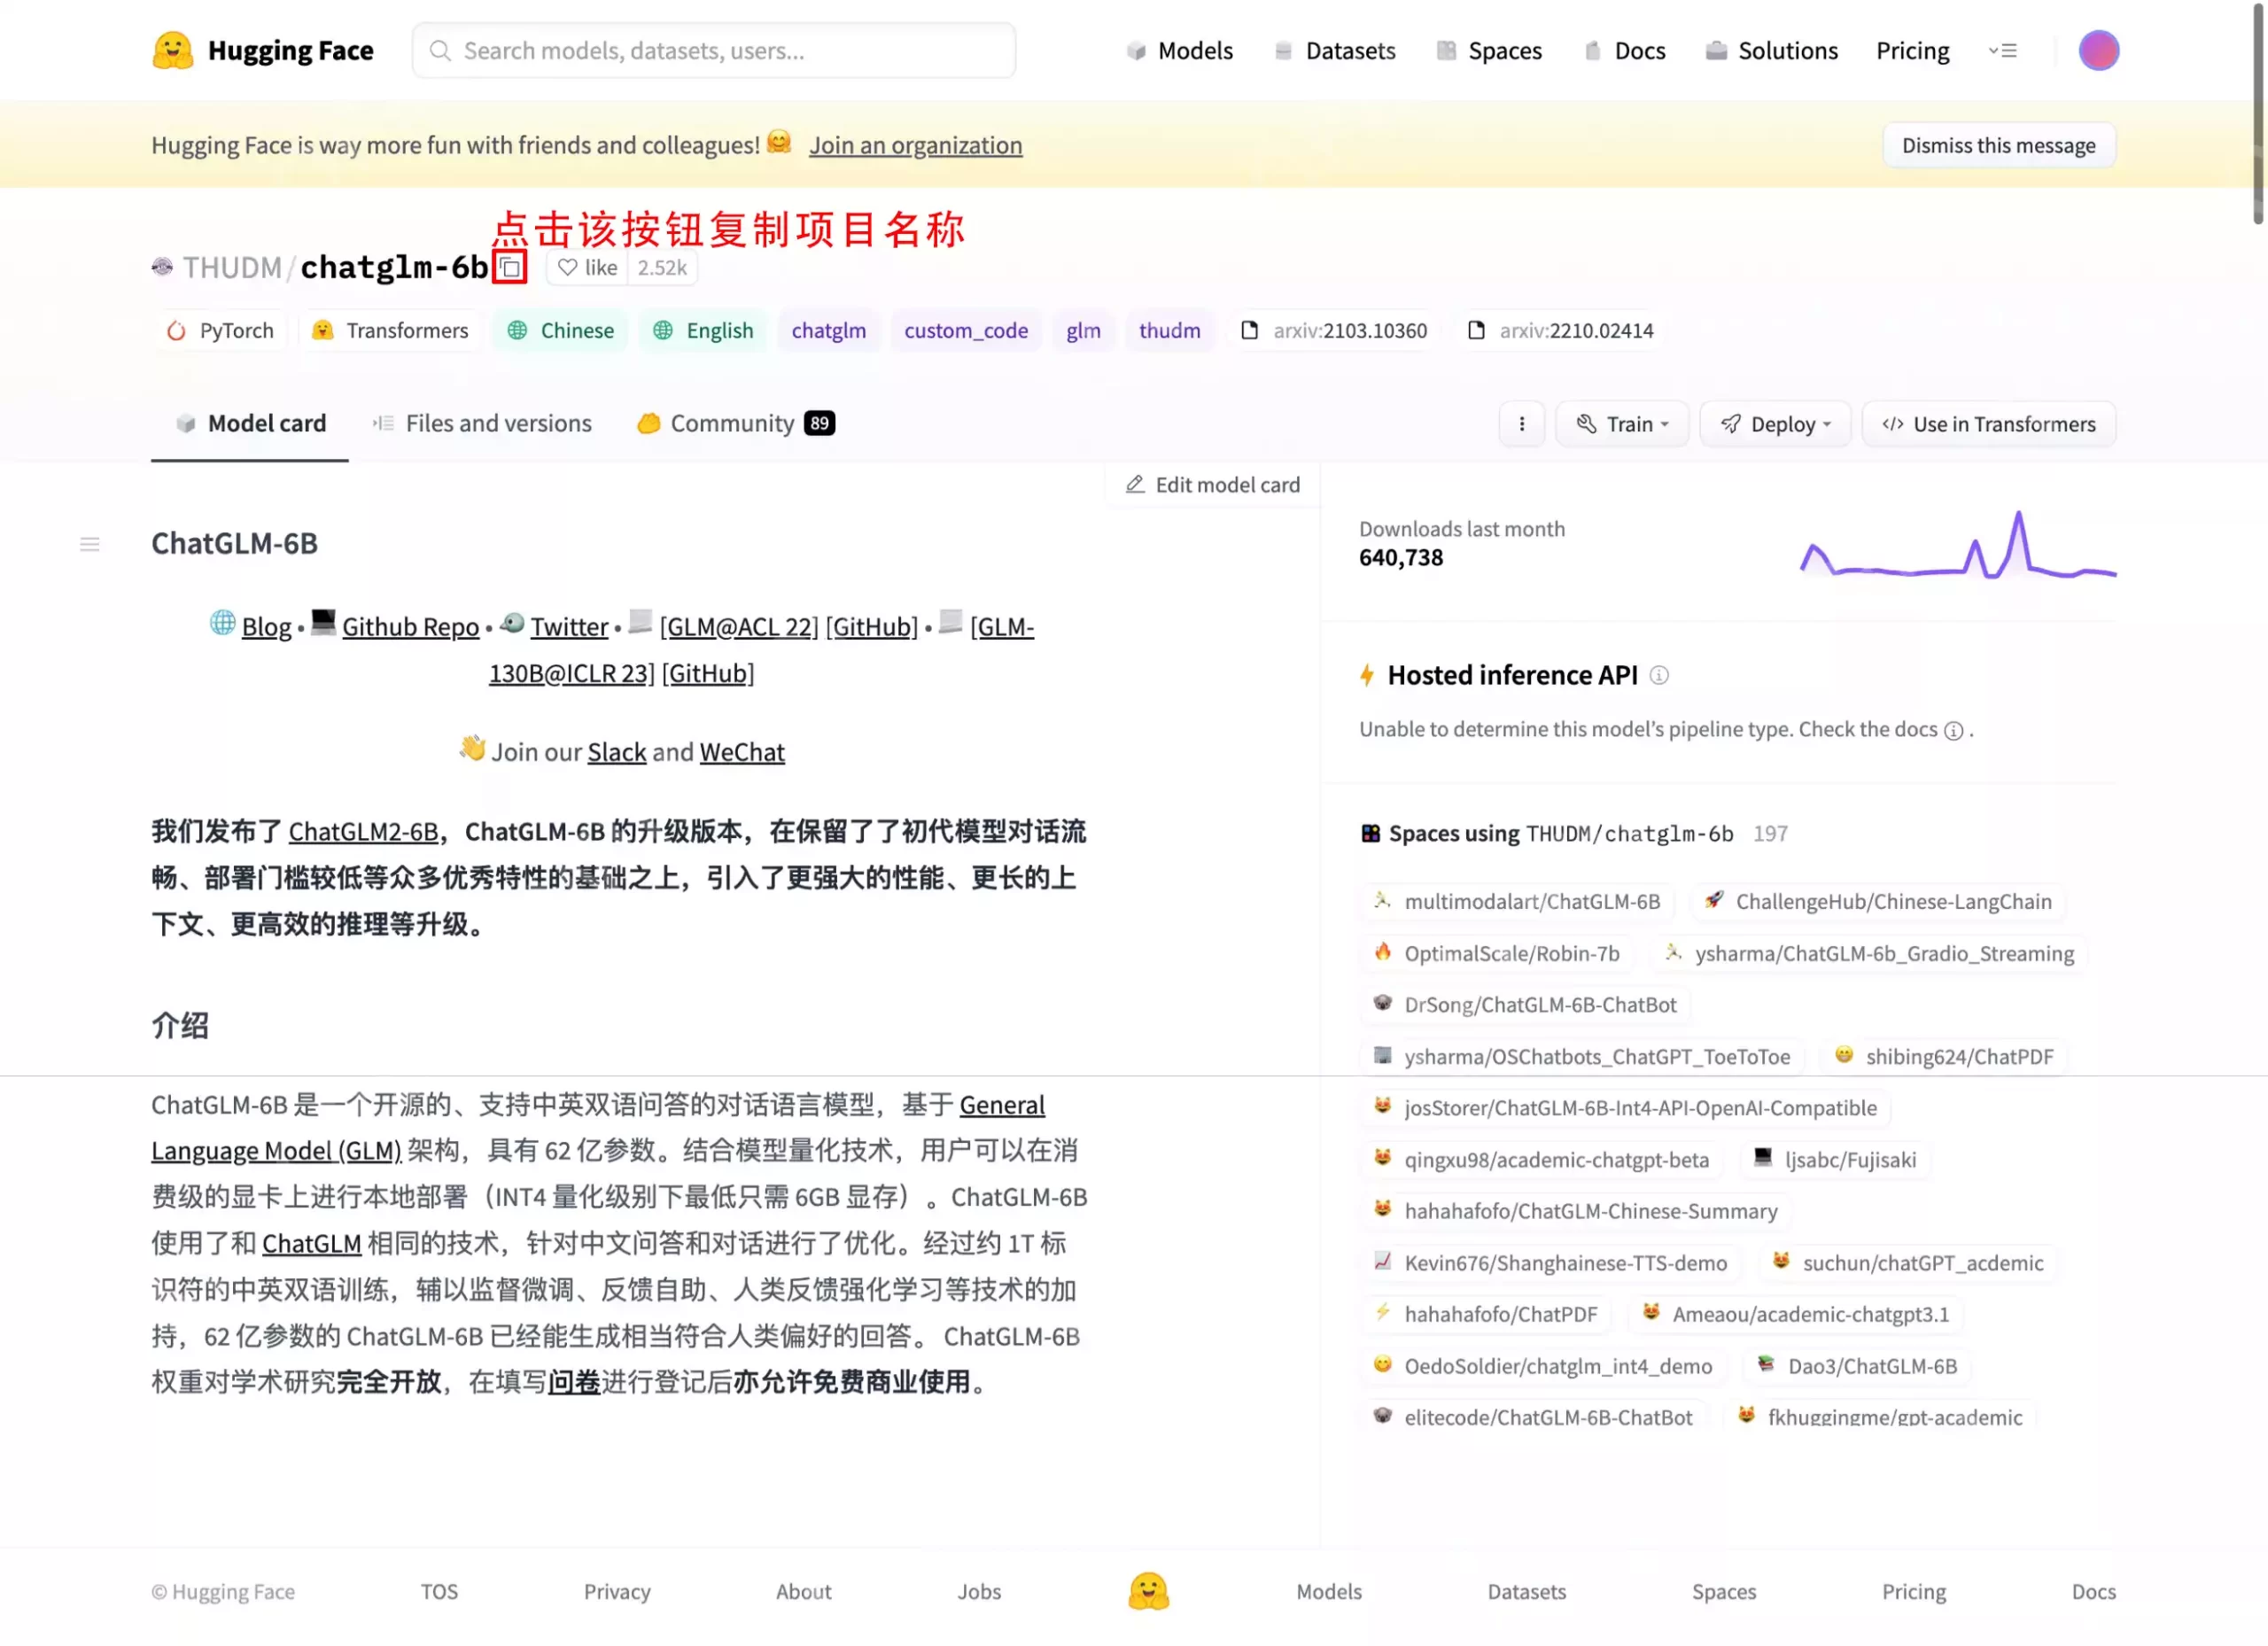
Task: Click the copy project name icon
Action: tap(509, 266)
